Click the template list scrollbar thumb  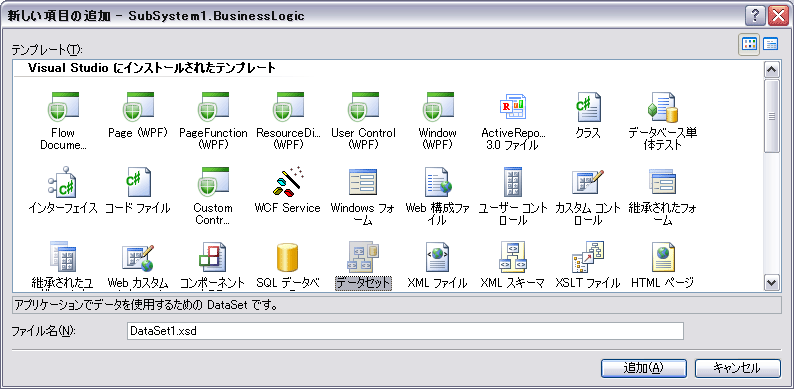(x=772, y=116)
